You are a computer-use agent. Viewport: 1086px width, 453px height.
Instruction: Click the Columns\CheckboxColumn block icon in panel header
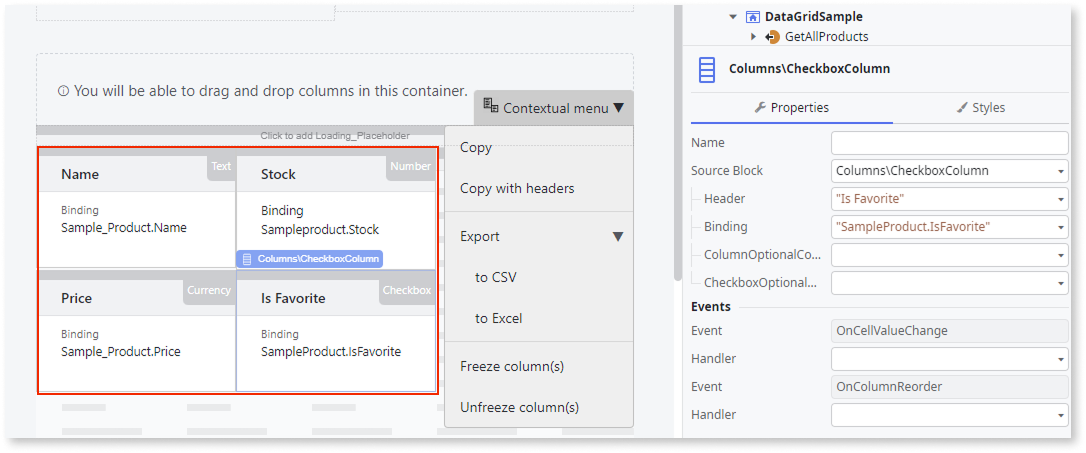coord(706,71)
